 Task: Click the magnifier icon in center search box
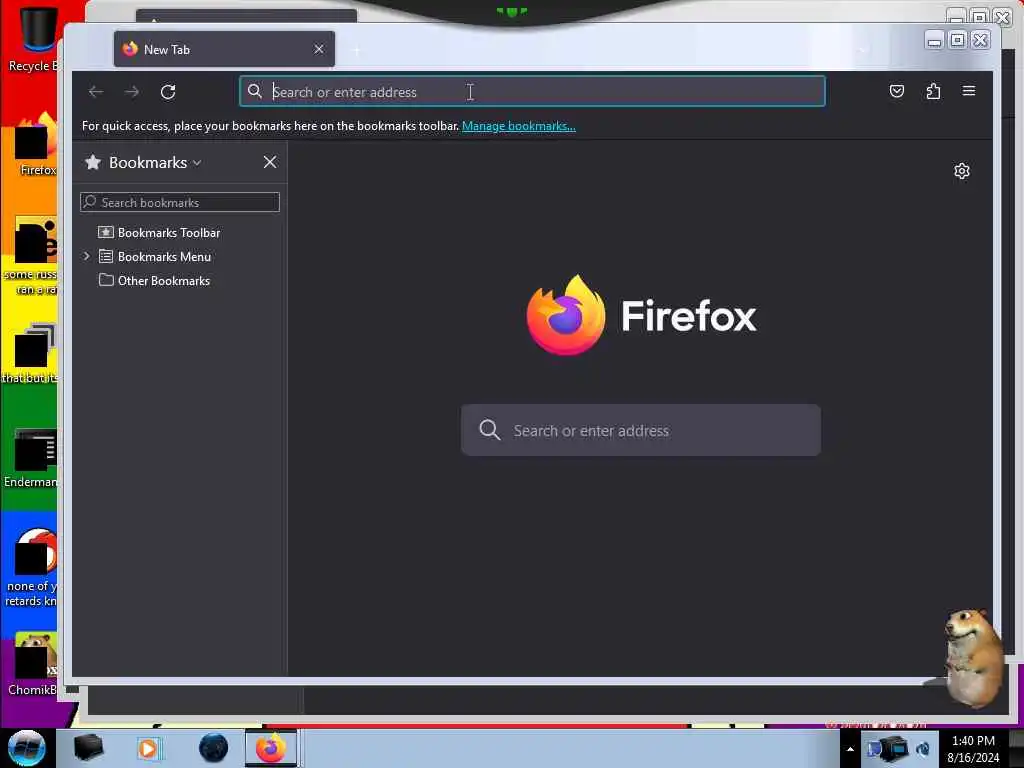(490, 430)
